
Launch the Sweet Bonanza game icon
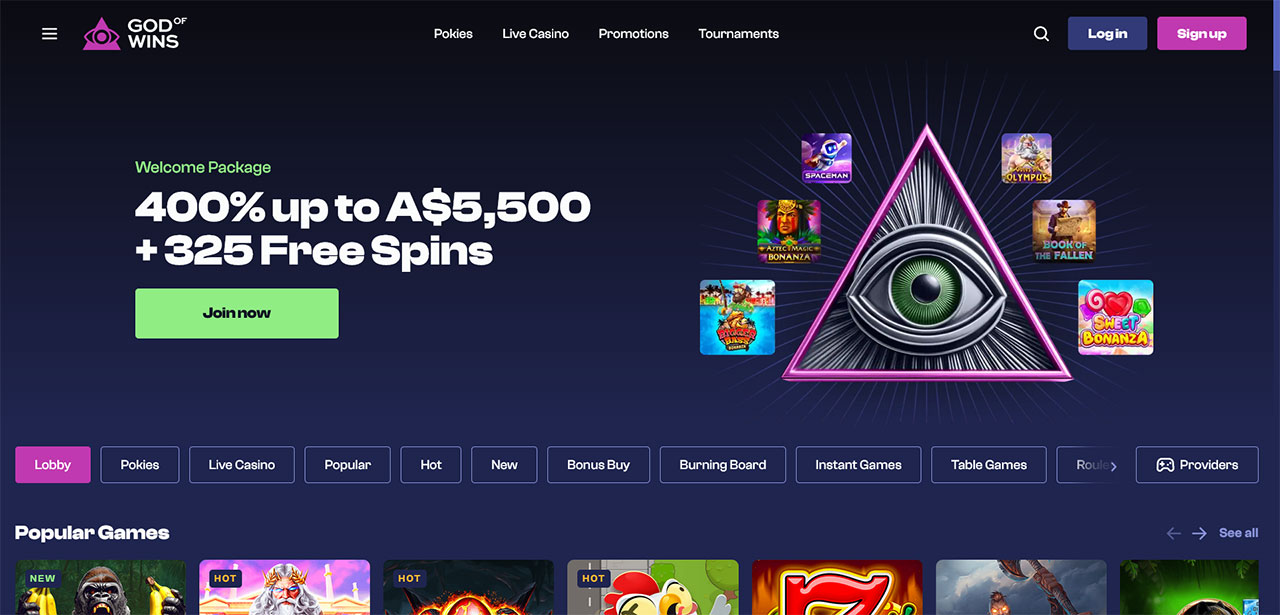1116,317
